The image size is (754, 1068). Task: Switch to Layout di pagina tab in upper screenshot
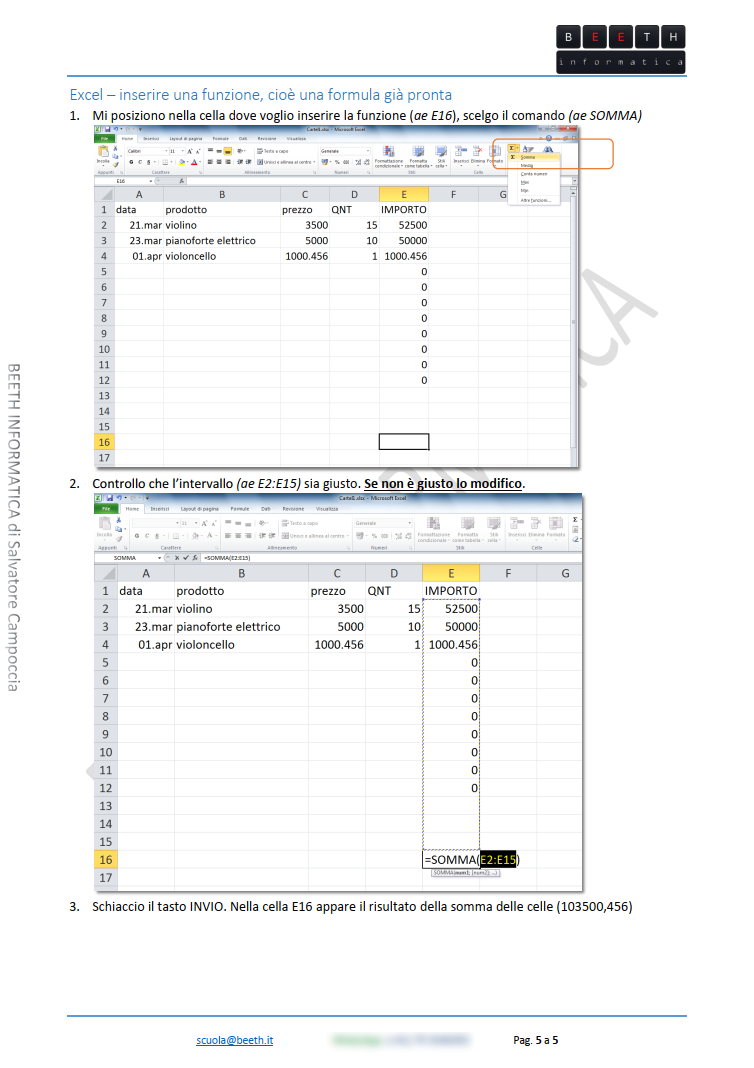pos(186,139)
